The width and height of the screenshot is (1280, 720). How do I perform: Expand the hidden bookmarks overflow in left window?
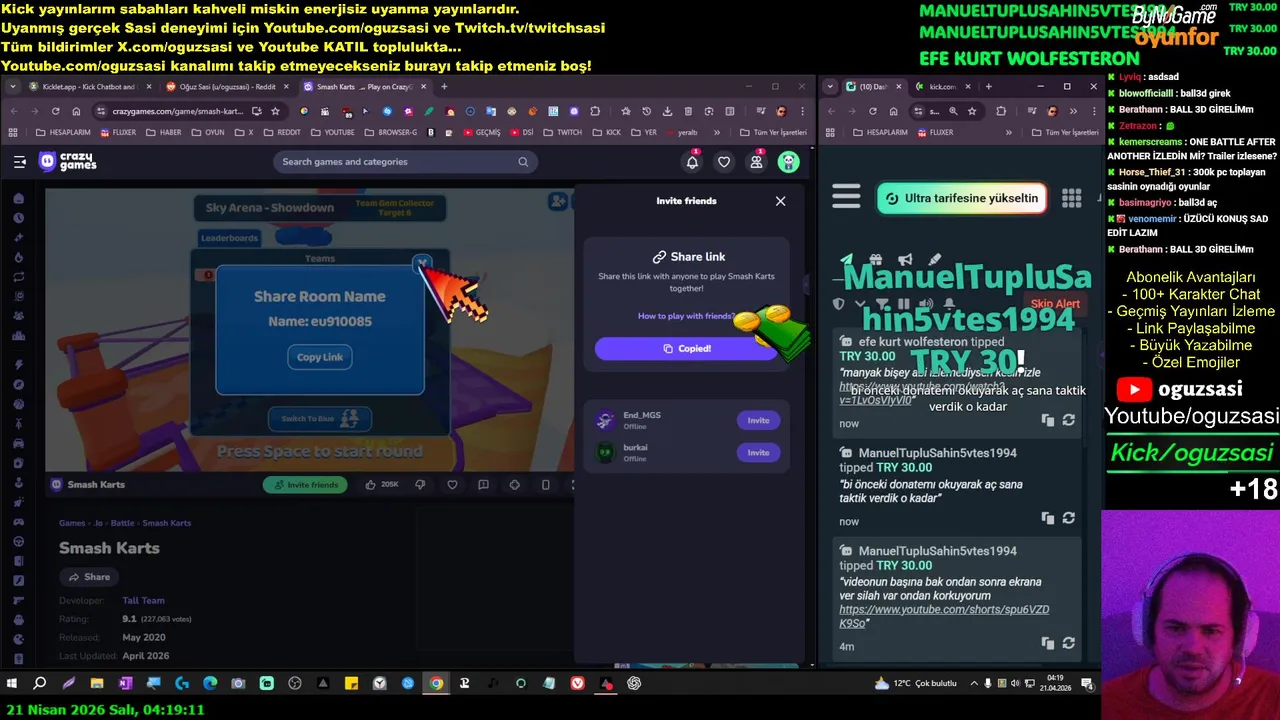(x=717, y=132)
